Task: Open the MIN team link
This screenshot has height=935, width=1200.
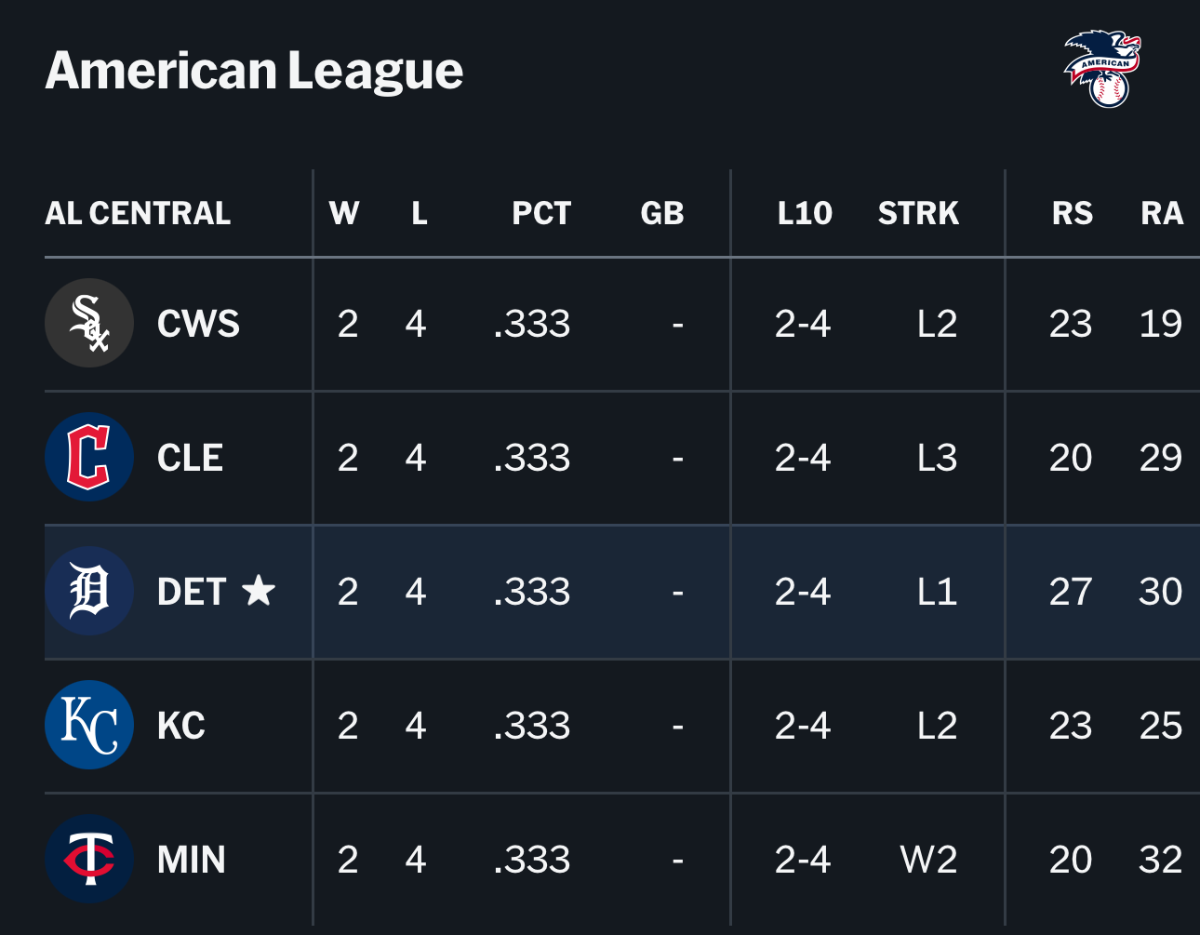Action: pyautogui.click(x=191, y=859)
